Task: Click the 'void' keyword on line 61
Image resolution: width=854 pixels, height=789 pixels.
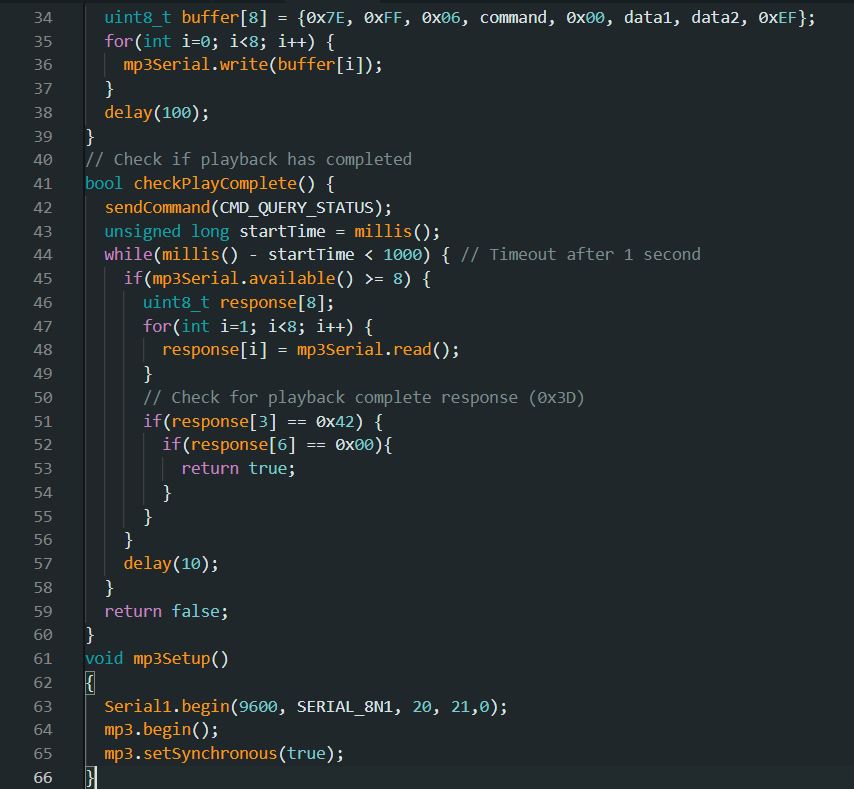Action: click(x=103, y=658)
